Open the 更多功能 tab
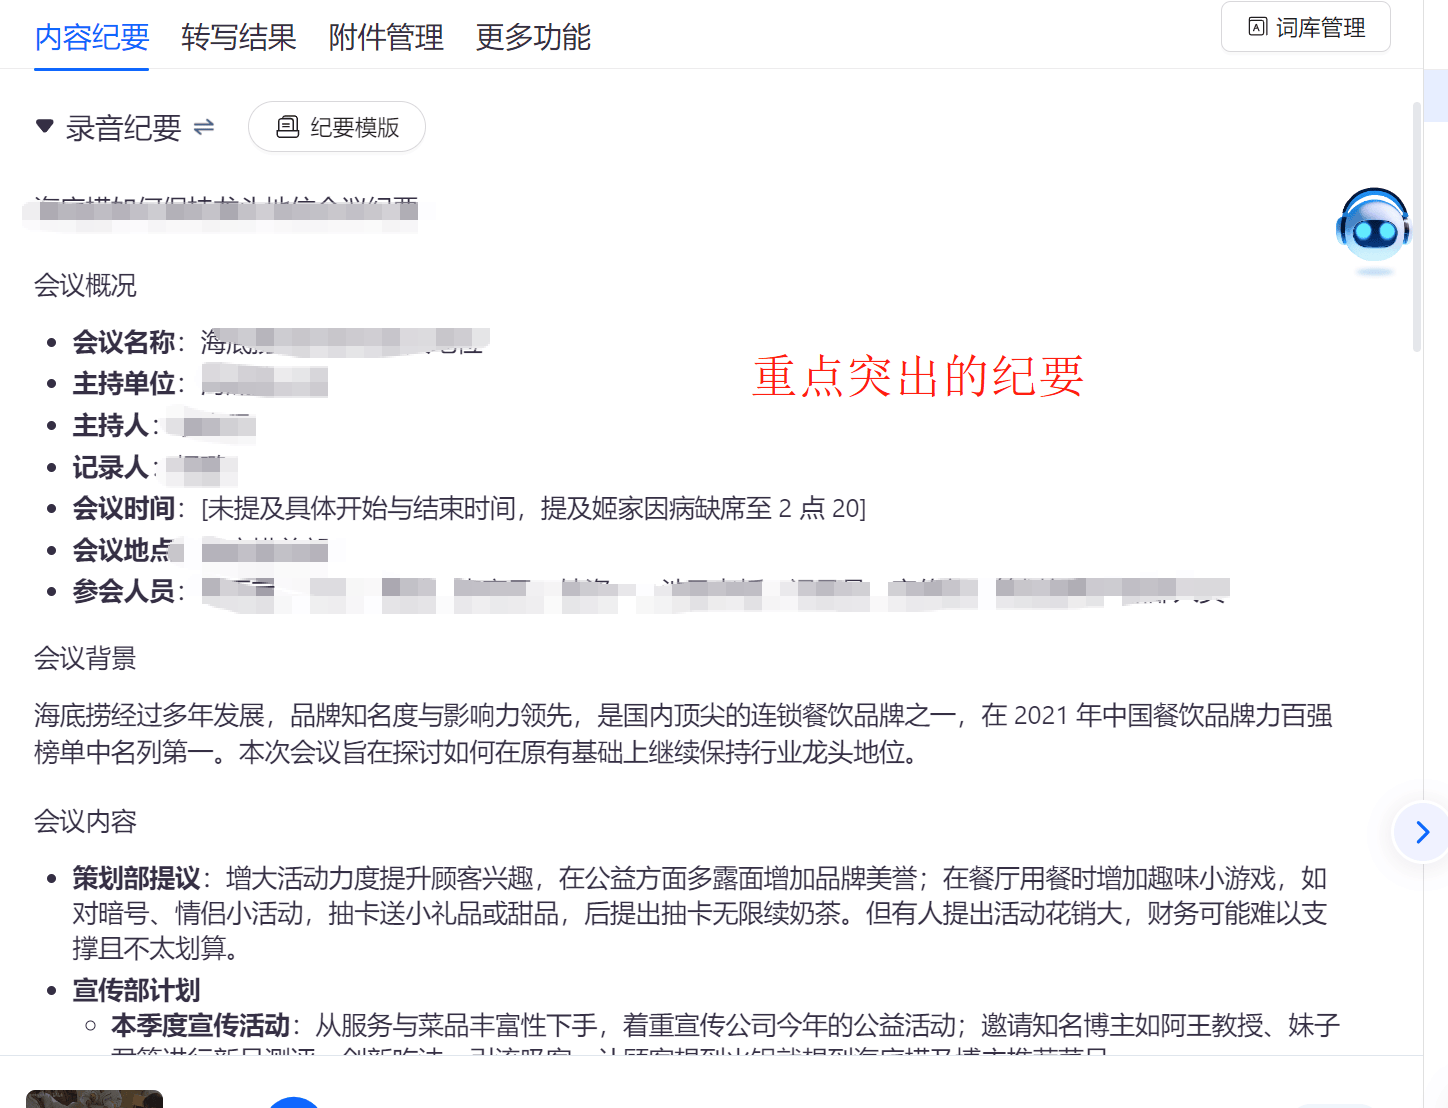1448x1108 pixels. coord(533,37)
